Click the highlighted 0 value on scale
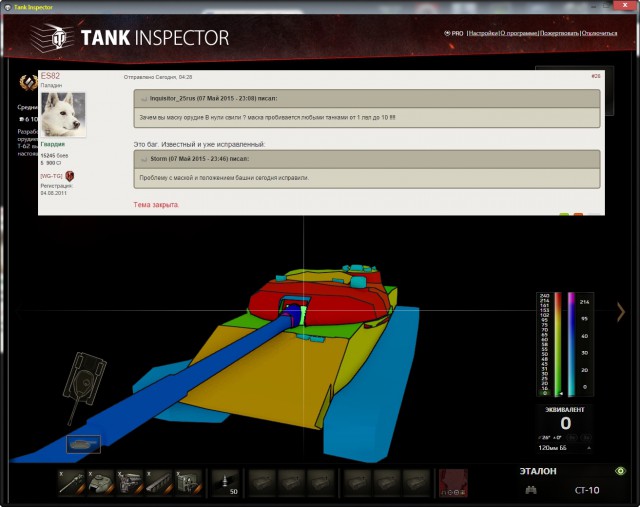 [544, 393]
